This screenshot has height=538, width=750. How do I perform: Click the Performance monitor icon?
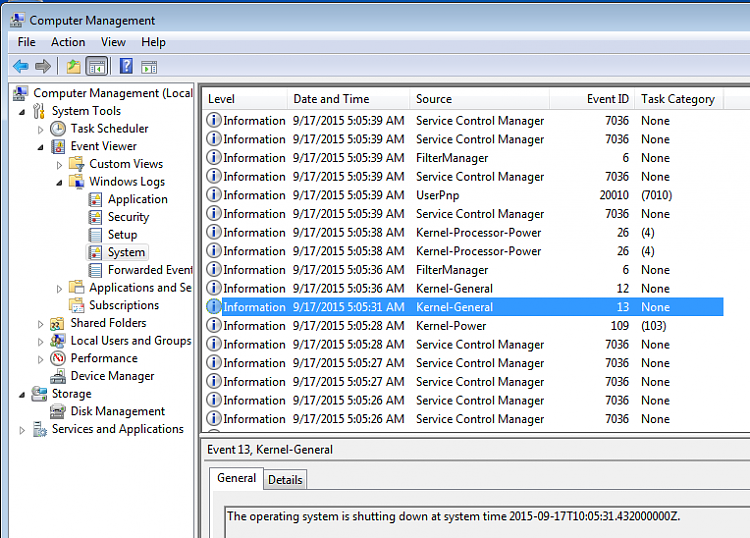(58, 358)
